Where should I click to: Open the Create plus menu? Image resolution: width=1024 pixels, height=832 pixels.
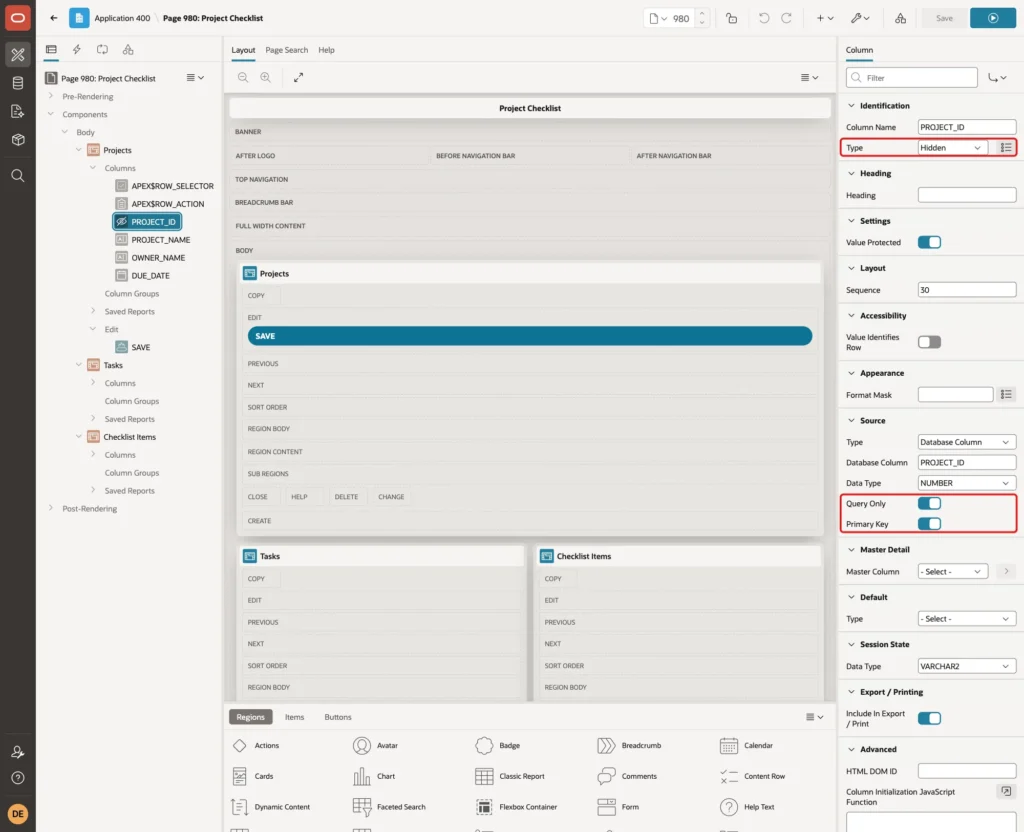click(x=825, y=18)
